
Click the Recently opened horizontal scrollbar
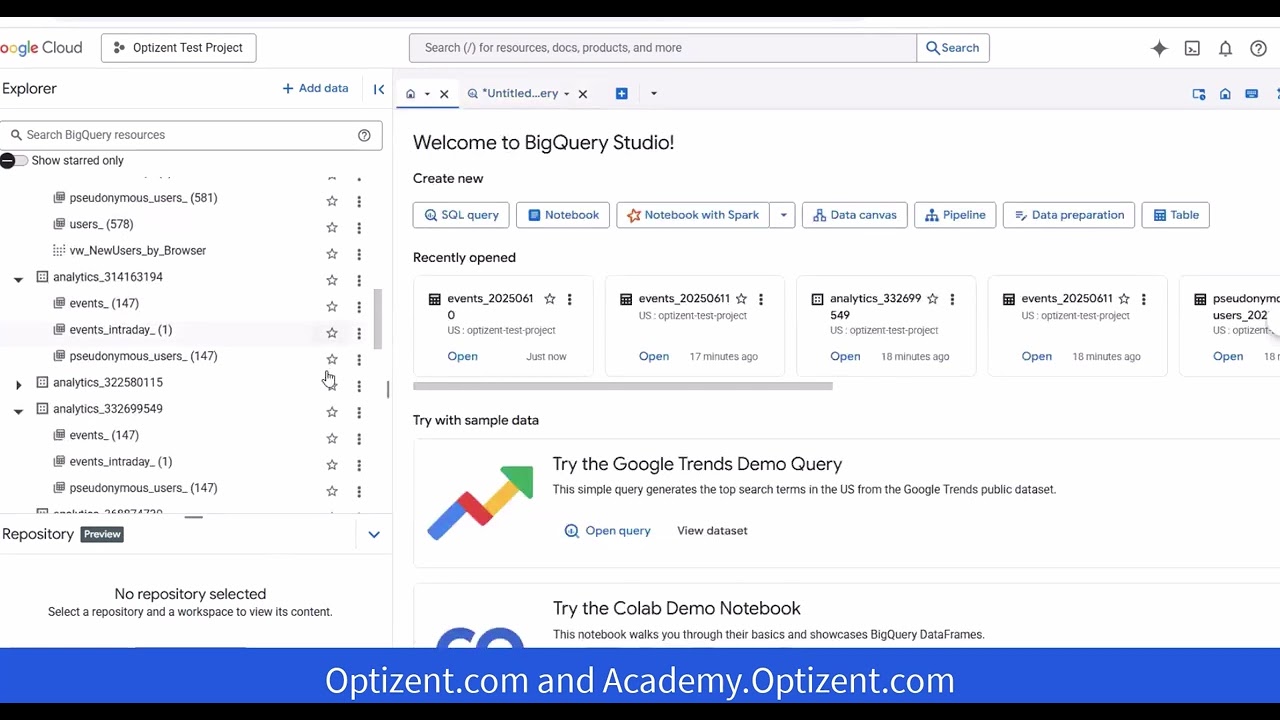[x=623, y=386]
